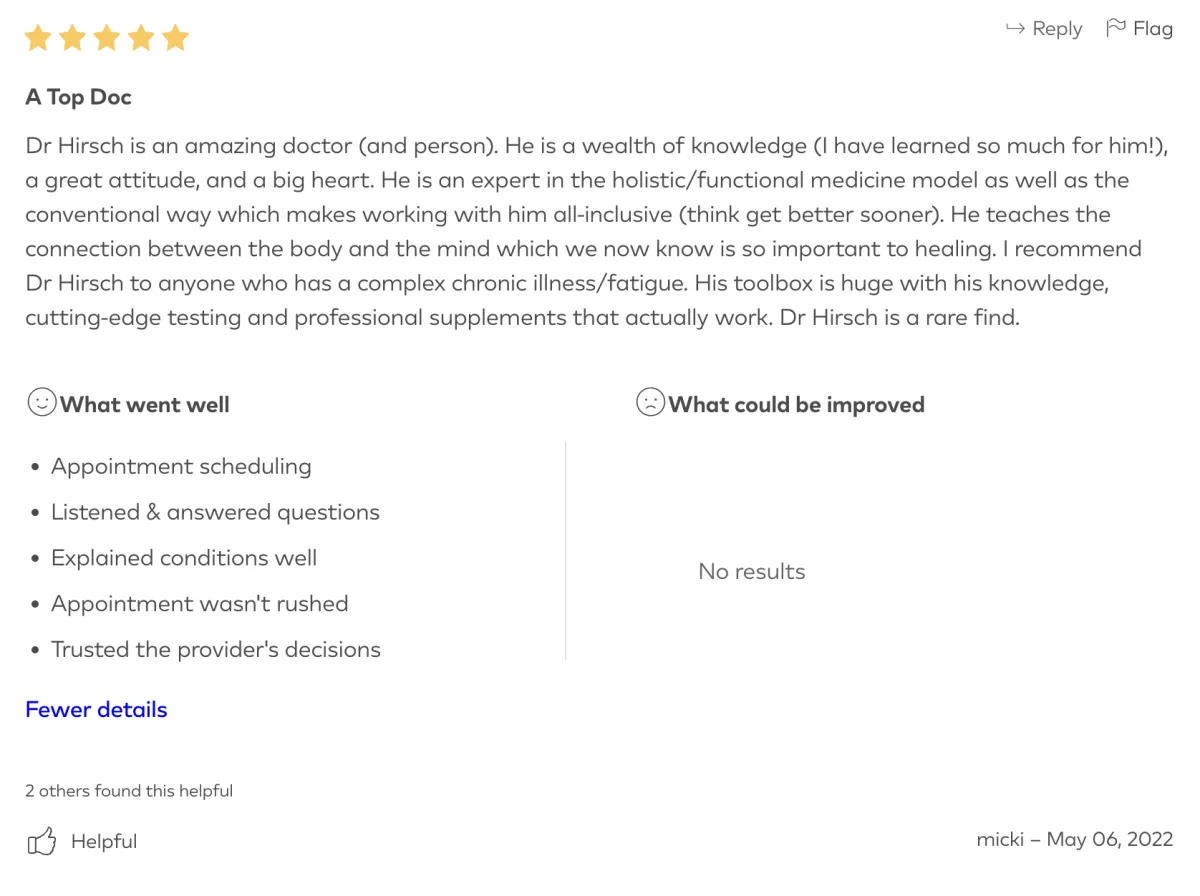The image size is (1200, 896).
Task: Select 'Appointment scheduling' list item
Action: 181,467
